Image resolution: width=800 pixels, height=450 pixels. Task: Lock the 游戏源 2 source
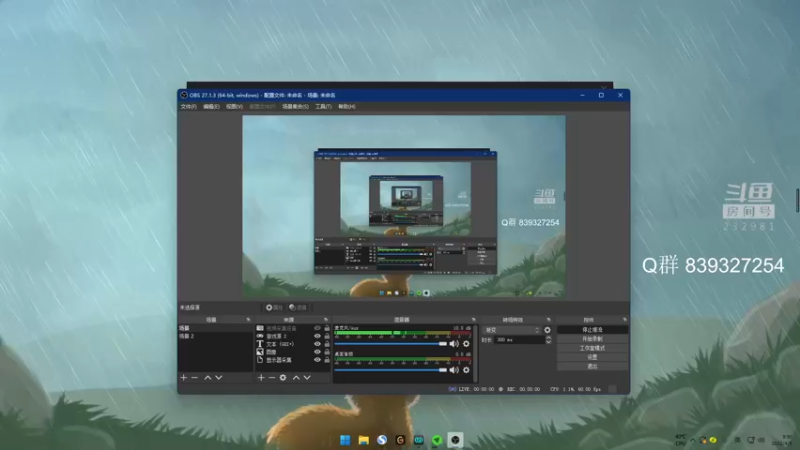(327, 336)
